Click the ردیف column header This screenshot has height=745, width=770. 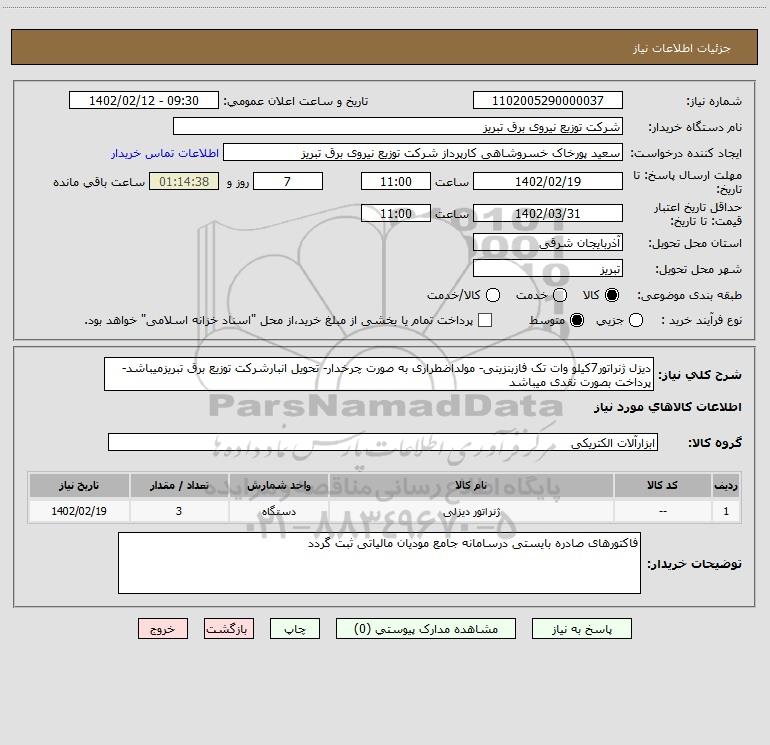tap(726, 485)
